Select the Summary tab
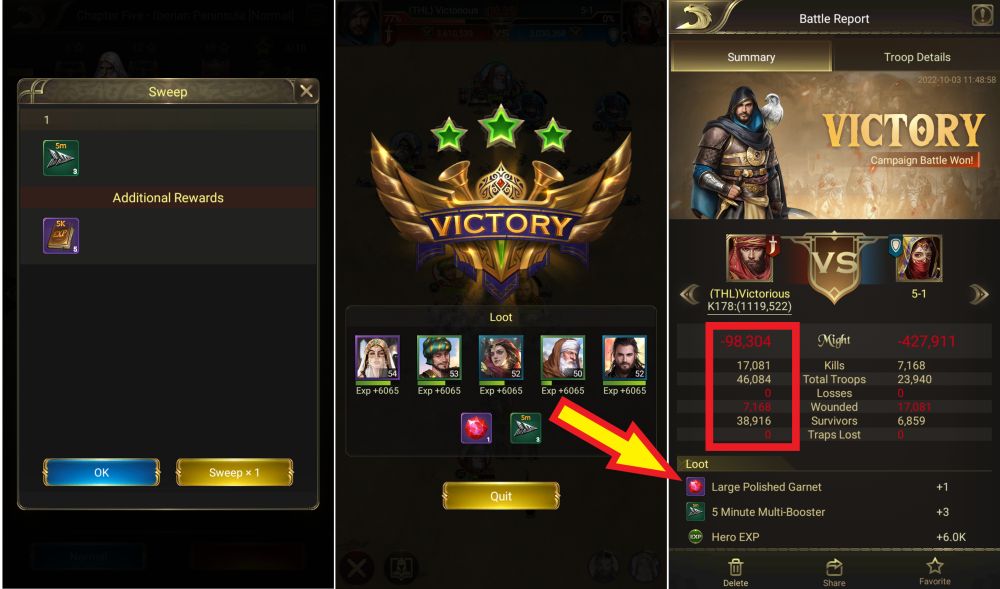 pos(751,57)
